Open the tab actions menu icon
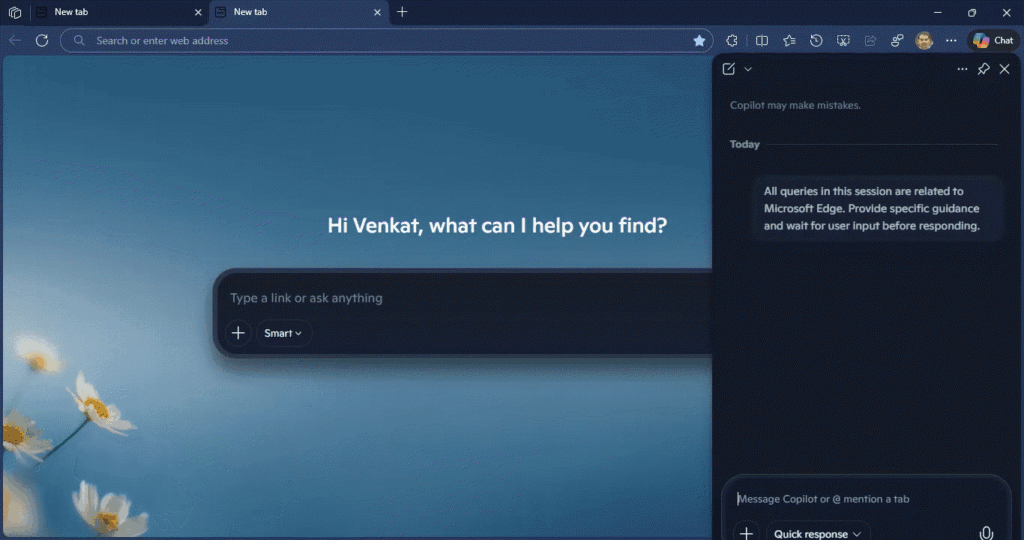This screenshot has width=1024, height=540. (14, 12)
